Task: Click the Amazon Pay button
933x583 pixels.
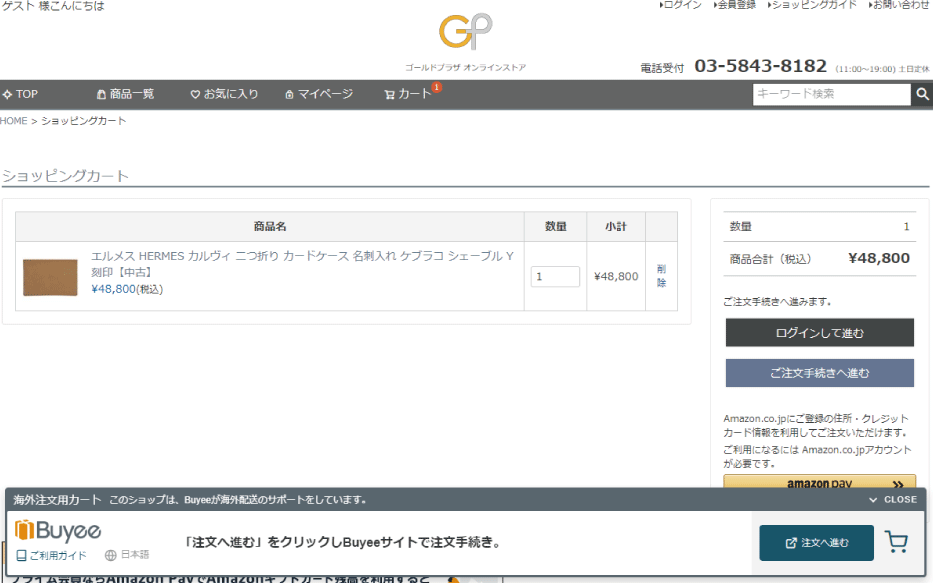Action: pyautogui.click(x=819, y=482)
